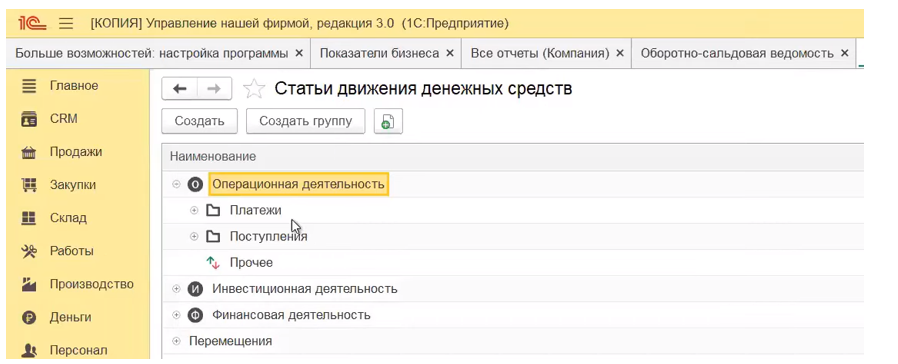Close the Оборотно-сальдовая ведомость tab
This screenshot has width=898, height=364.
844,53
